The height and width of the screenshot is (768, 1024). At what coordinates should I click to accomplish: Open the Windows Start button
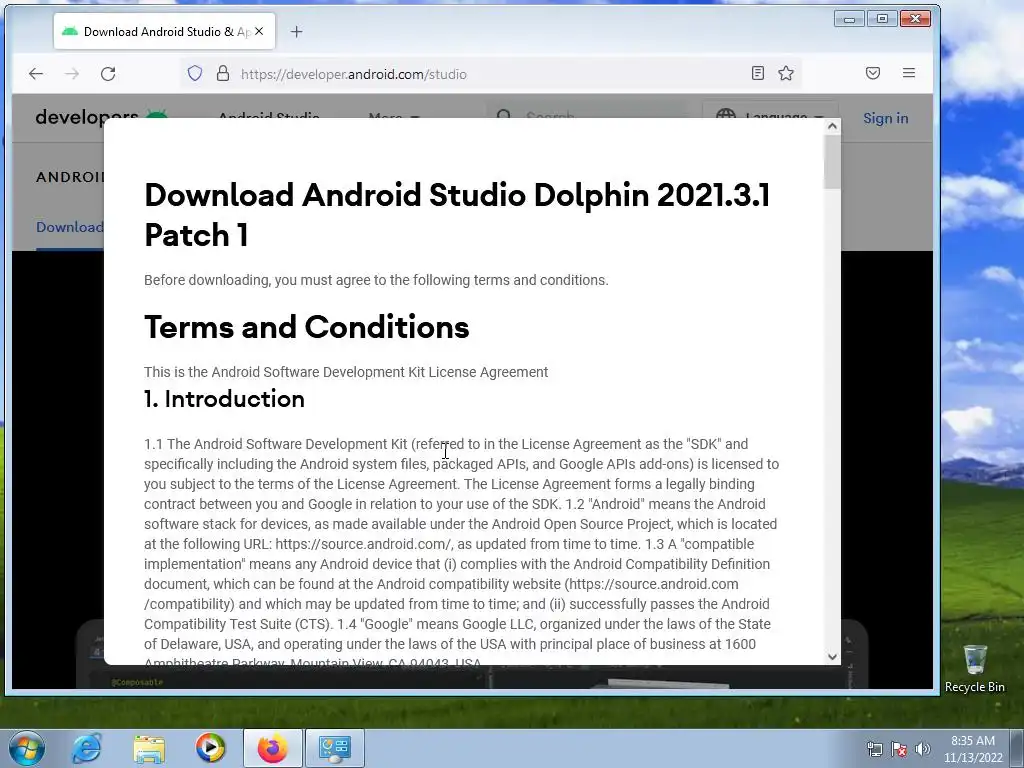27,748
